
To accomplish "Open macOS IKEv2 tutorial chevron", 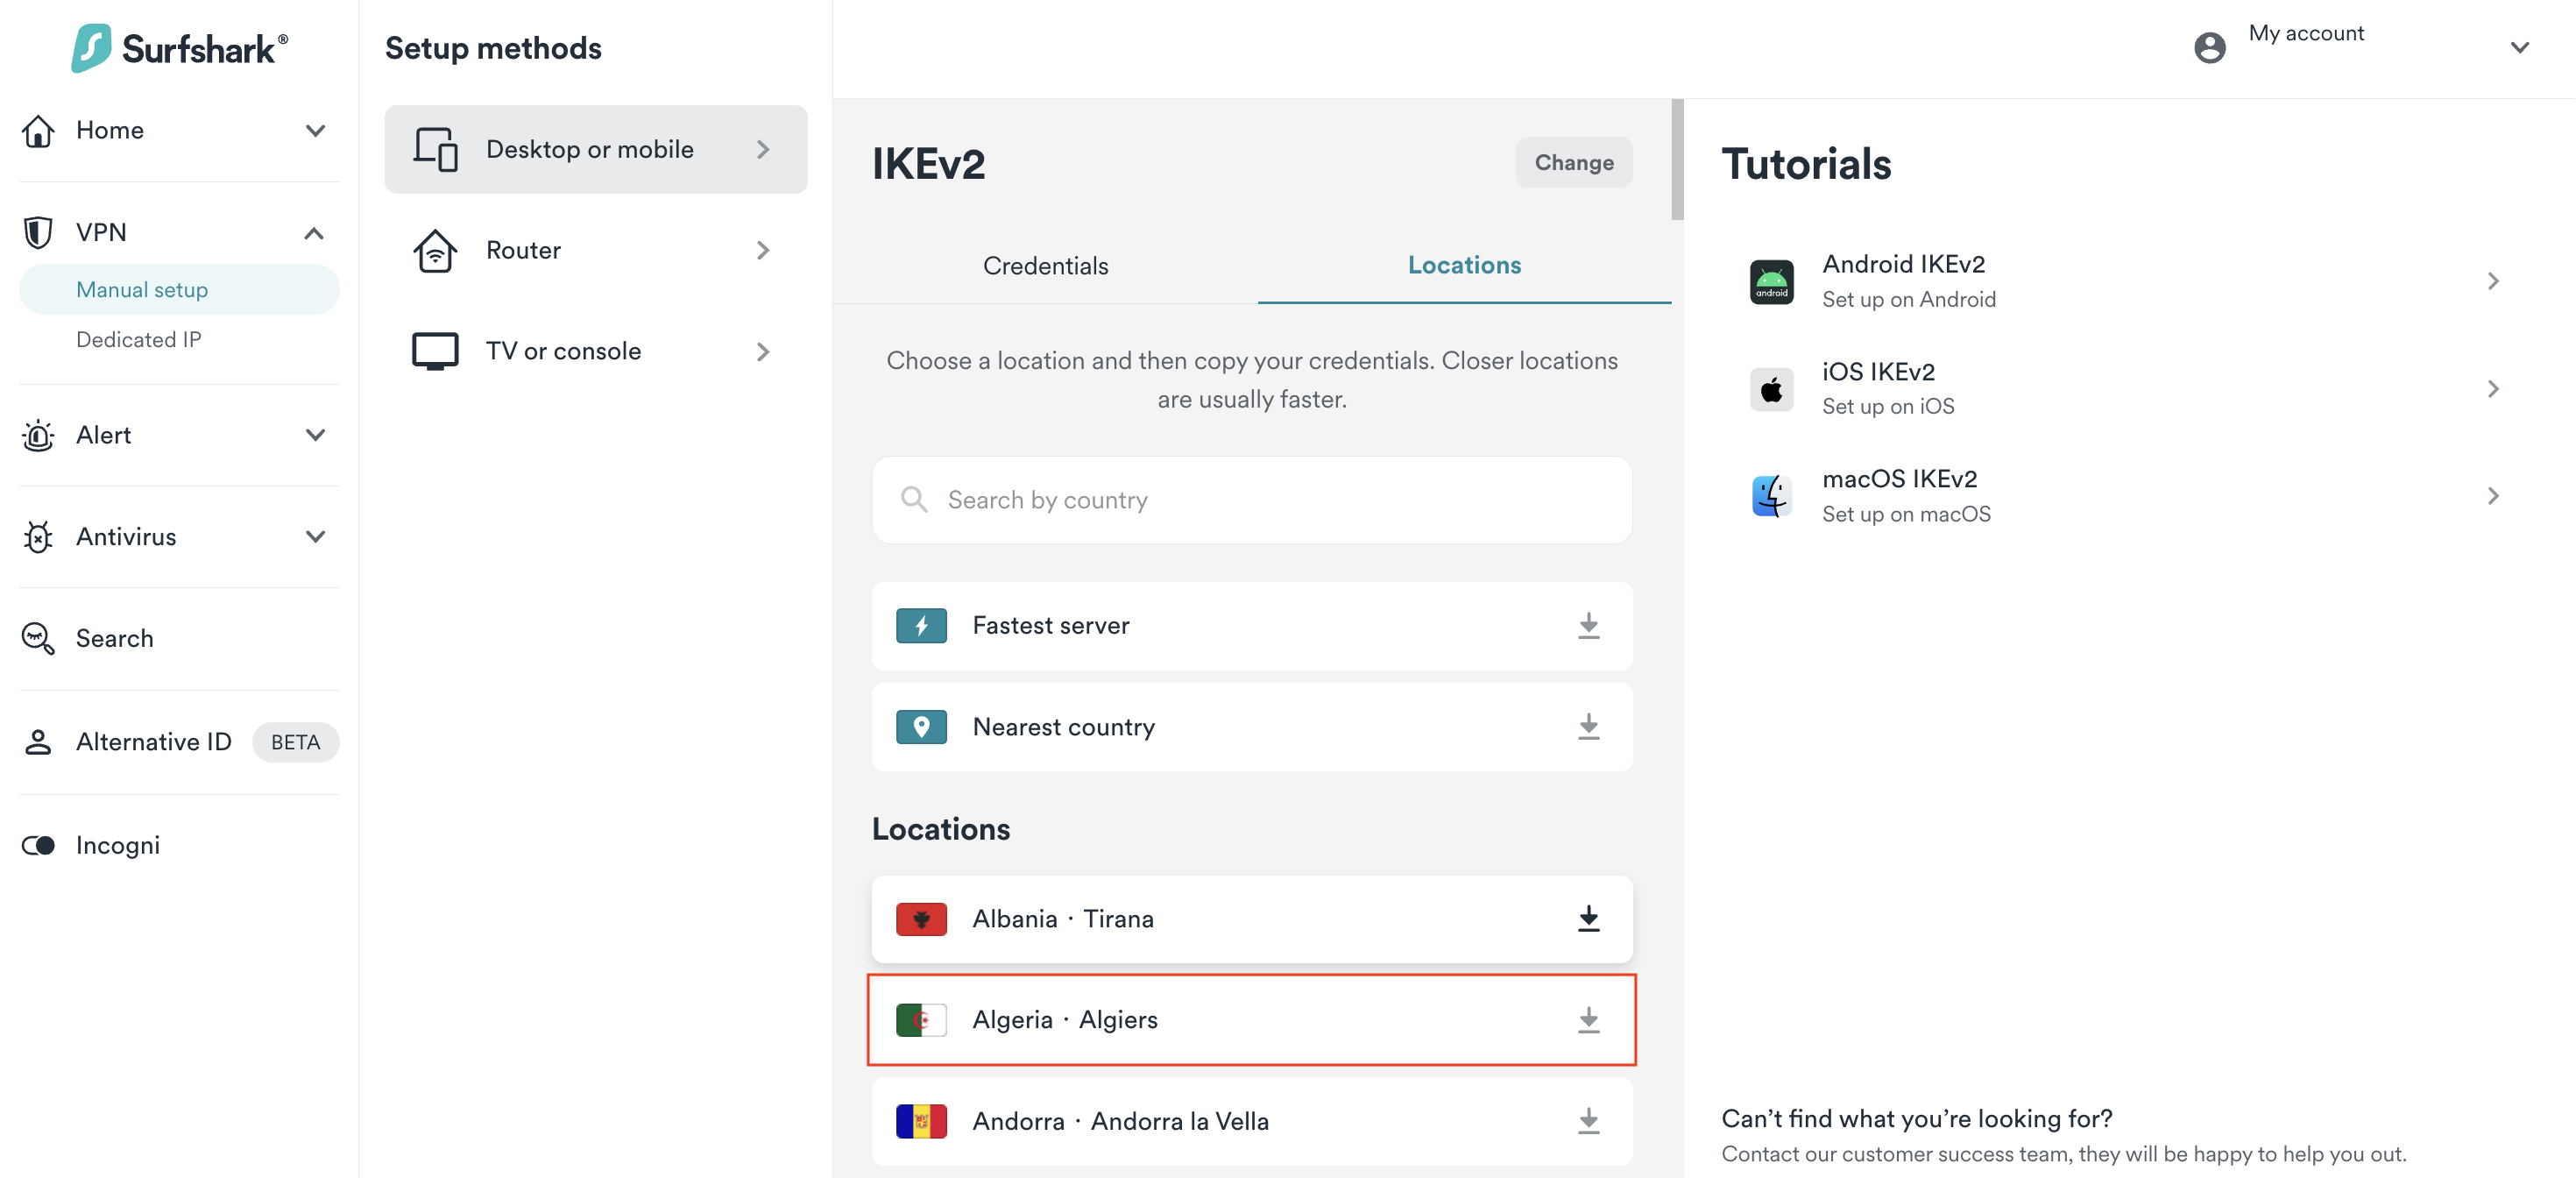I will coord(2493,496).
